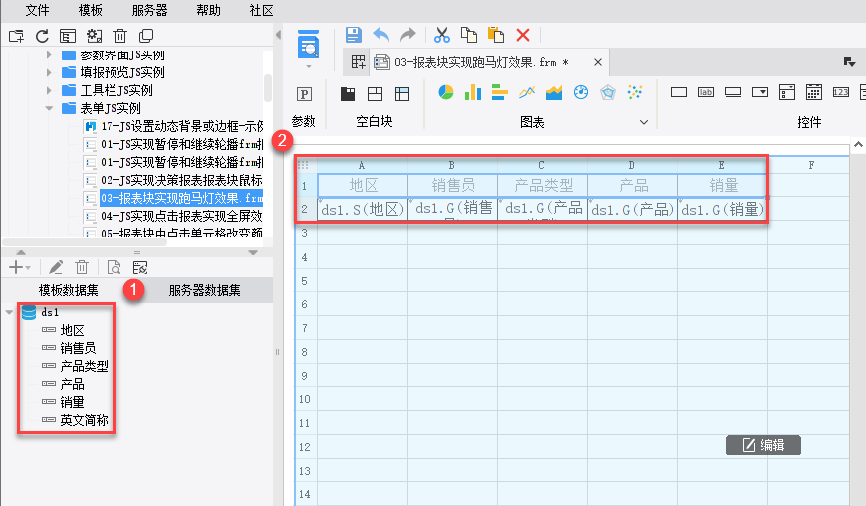Insert a scatter chart
The width and height of the screenshot is (866, 506).
click(x=635, y=92)
